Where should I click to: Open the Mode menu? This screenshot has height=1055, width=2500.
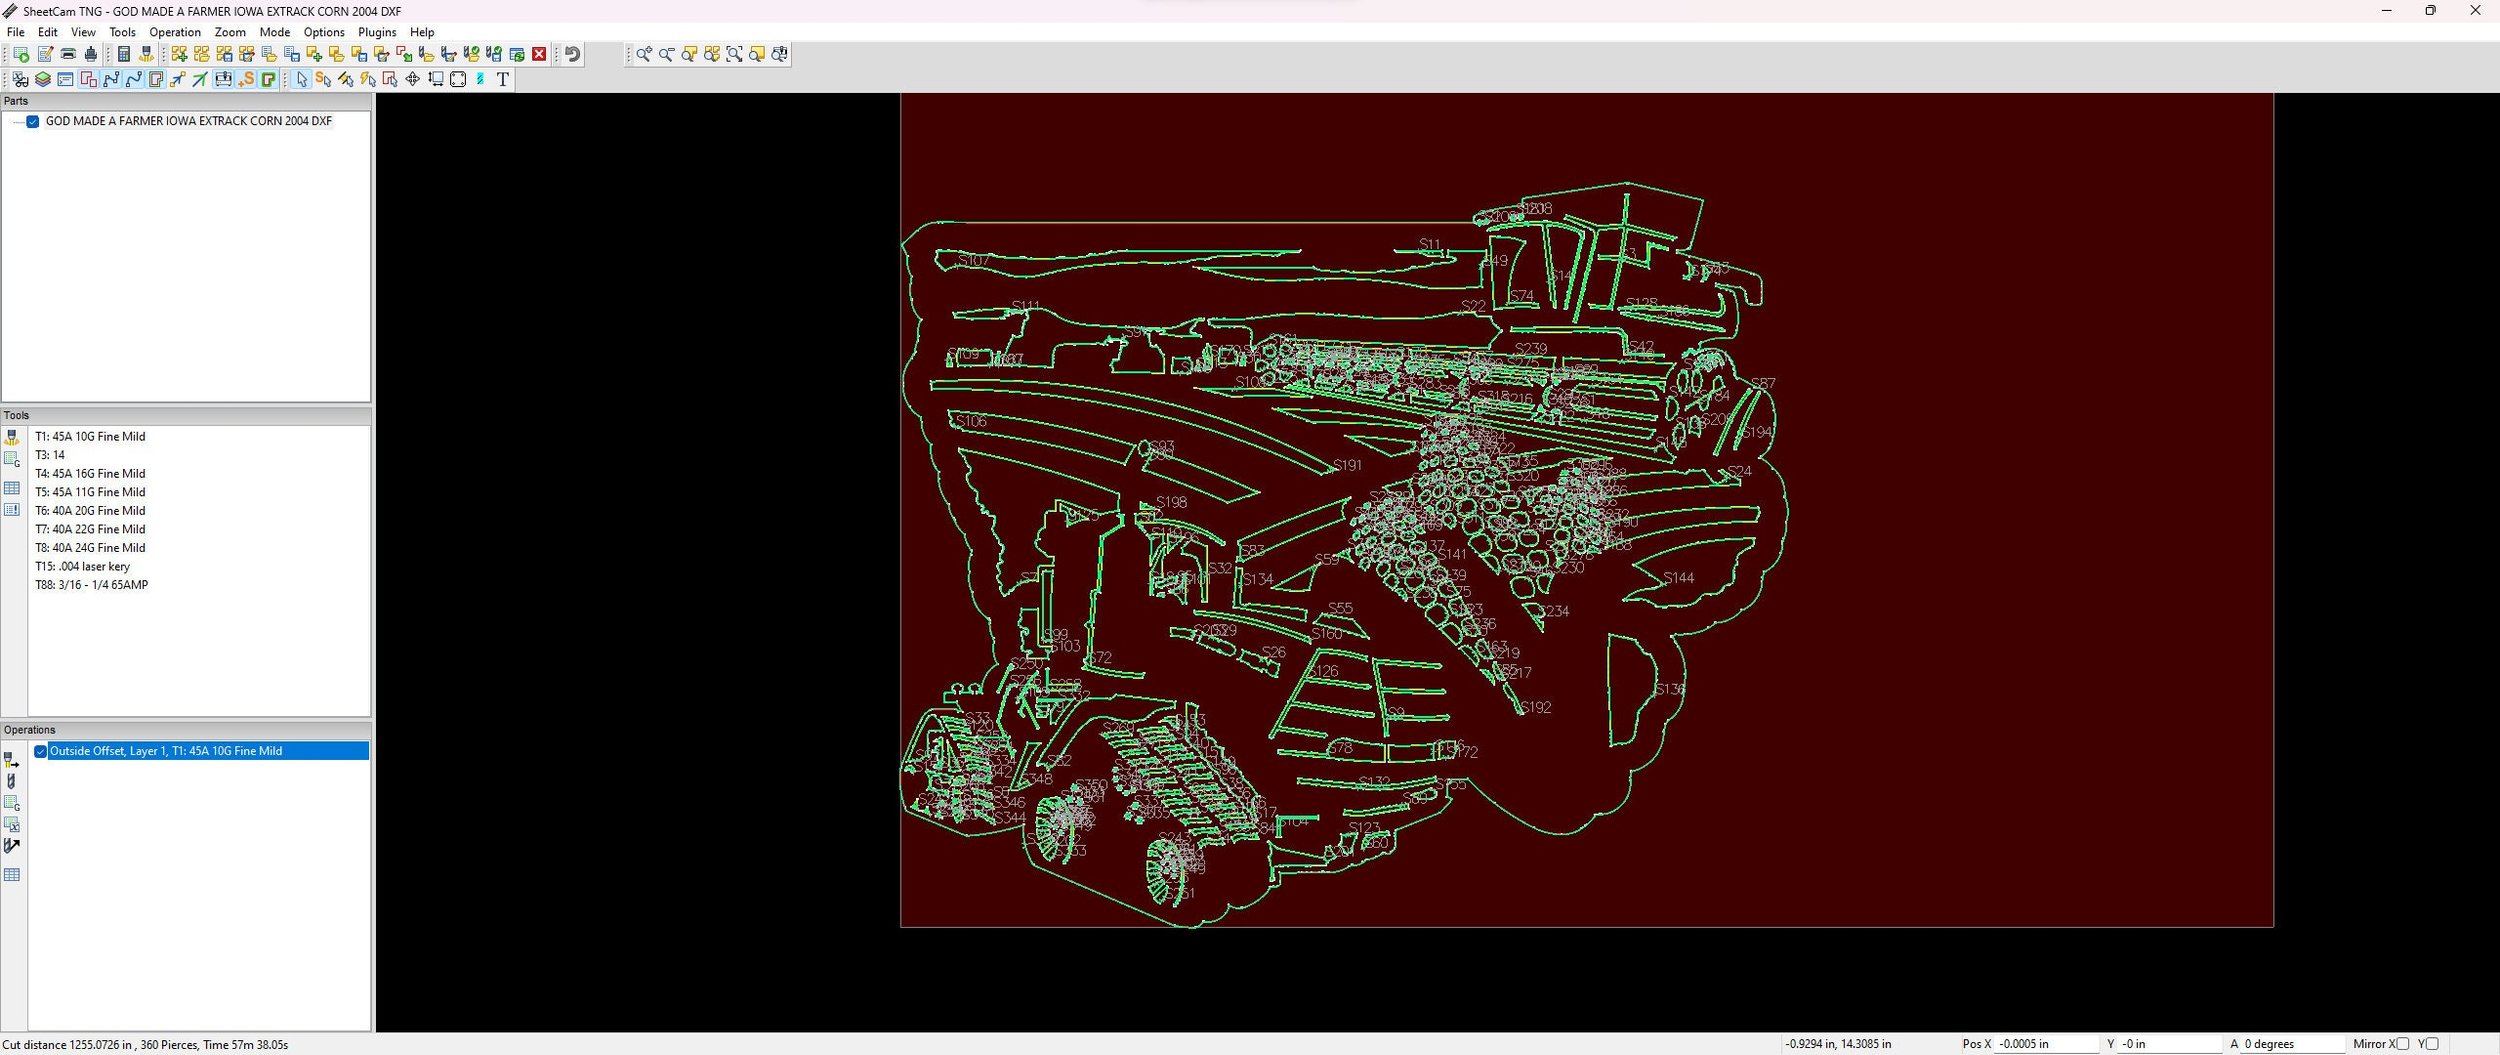click(x=275, y=32)
